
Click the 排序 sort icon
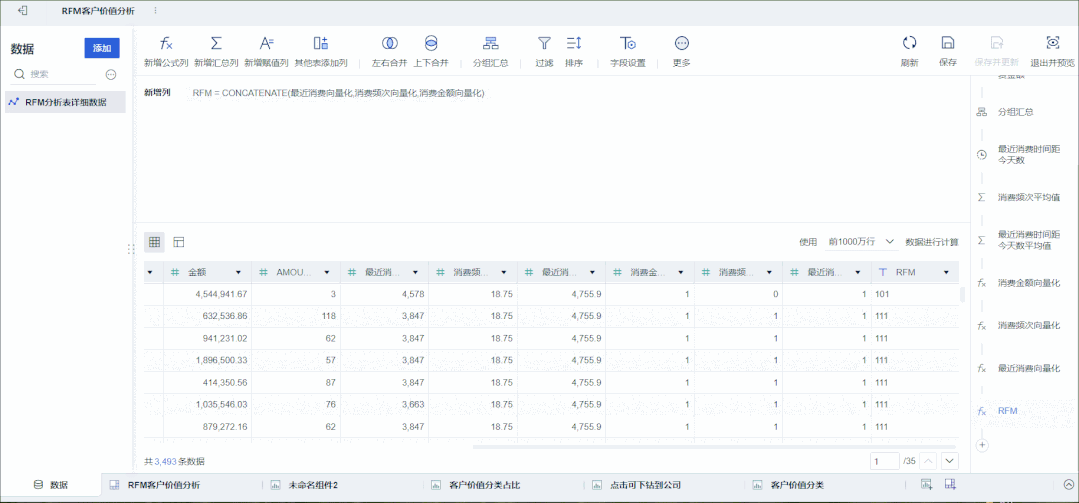click(x=574, y=43)
